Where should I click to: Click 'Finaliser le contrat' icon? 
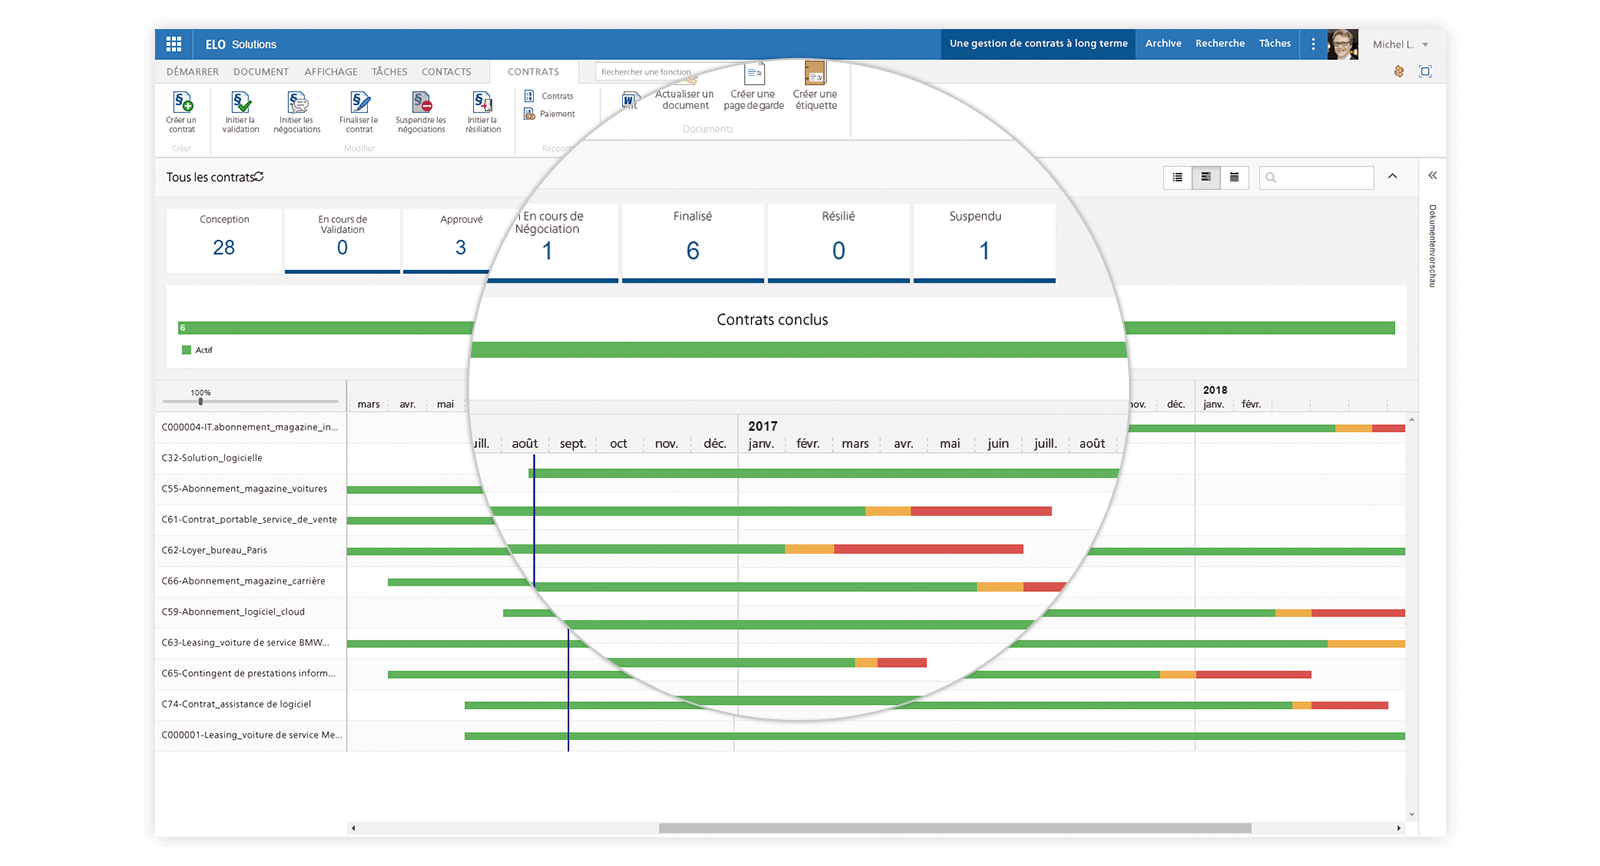click(360, 103)
